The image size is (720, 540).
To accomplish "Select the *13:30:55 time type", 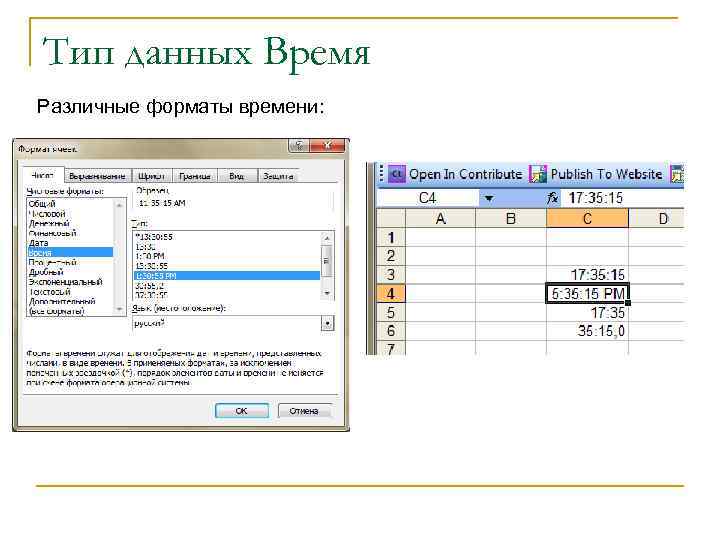I will 227,237.
